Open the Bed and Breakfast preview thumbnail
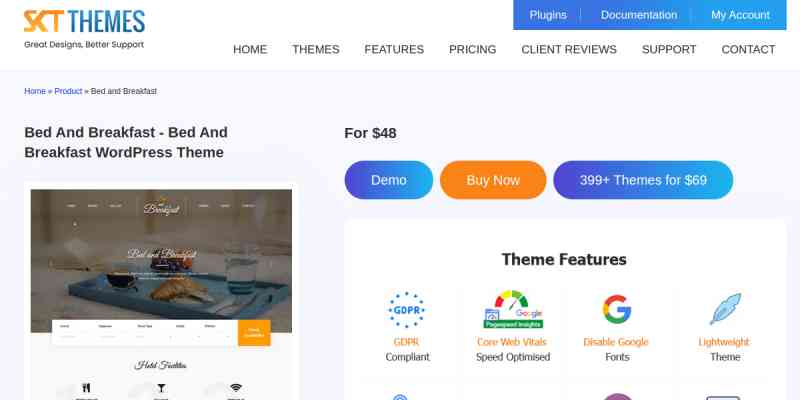This screenshot has width=800, height=400. click(161, 293)
